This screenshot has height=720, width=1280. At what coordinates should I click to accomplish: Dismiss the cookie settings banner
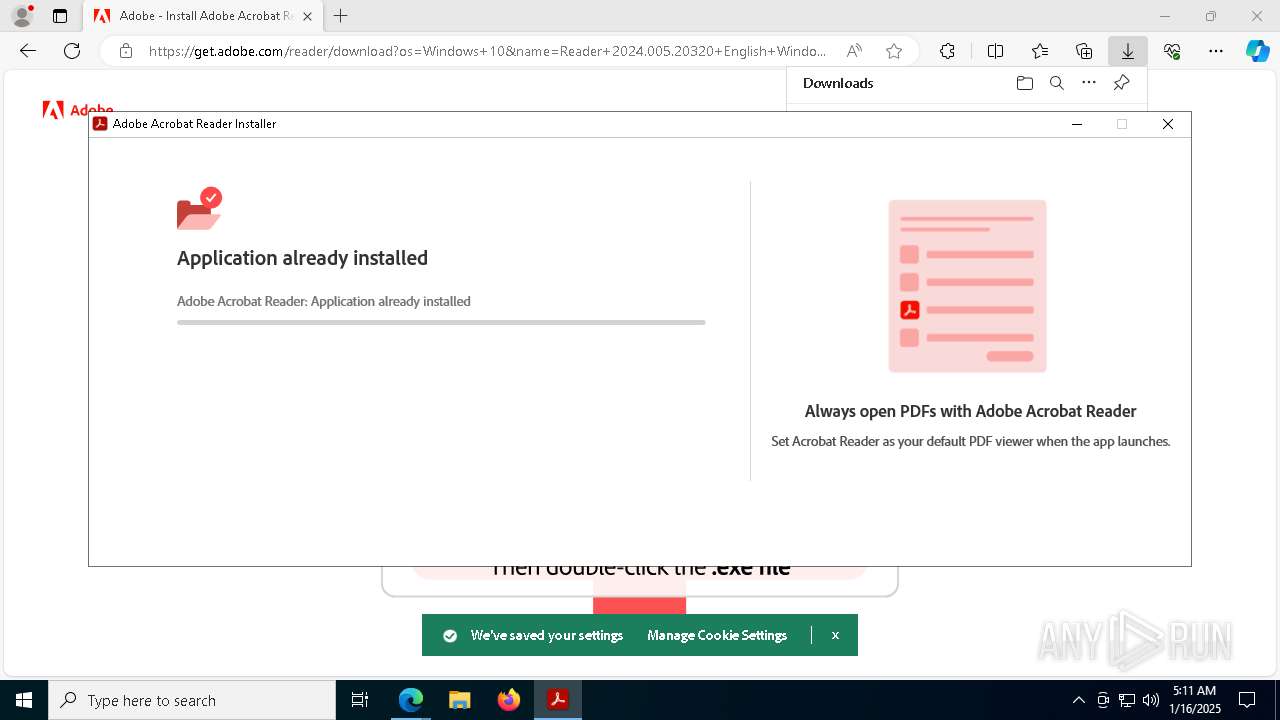pyautogui.click(x=835, y=635)
